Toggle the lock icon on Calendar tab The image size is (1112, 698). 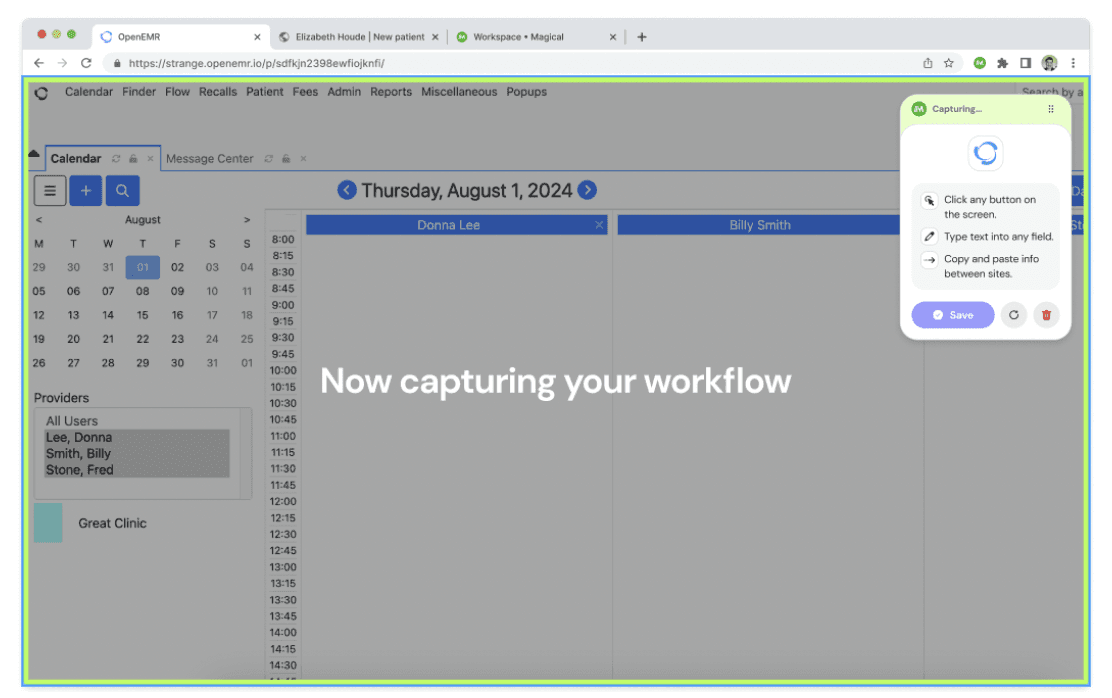coord(133,159)
